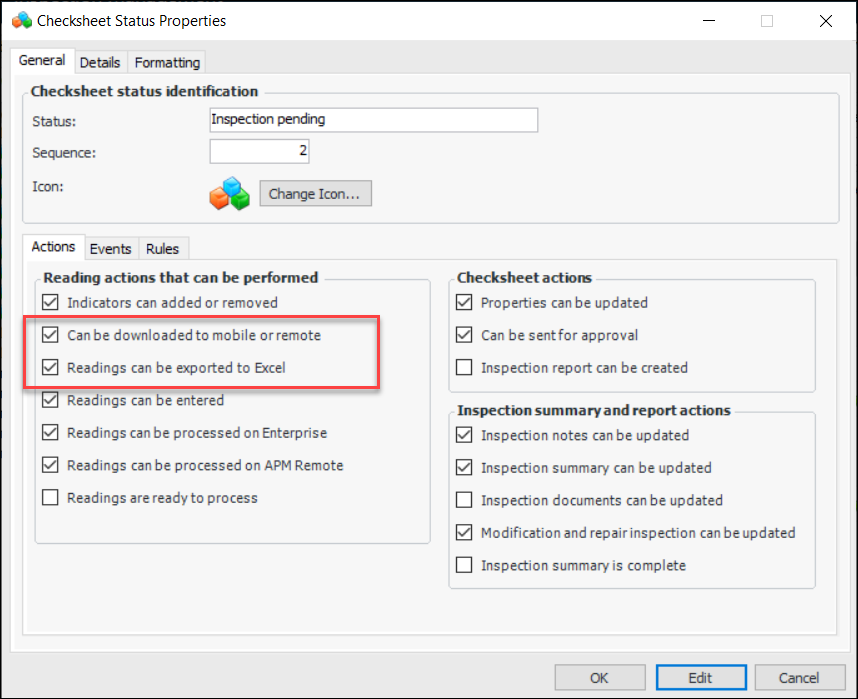
Task: Select the Events tab
Action: pos(110,249)
